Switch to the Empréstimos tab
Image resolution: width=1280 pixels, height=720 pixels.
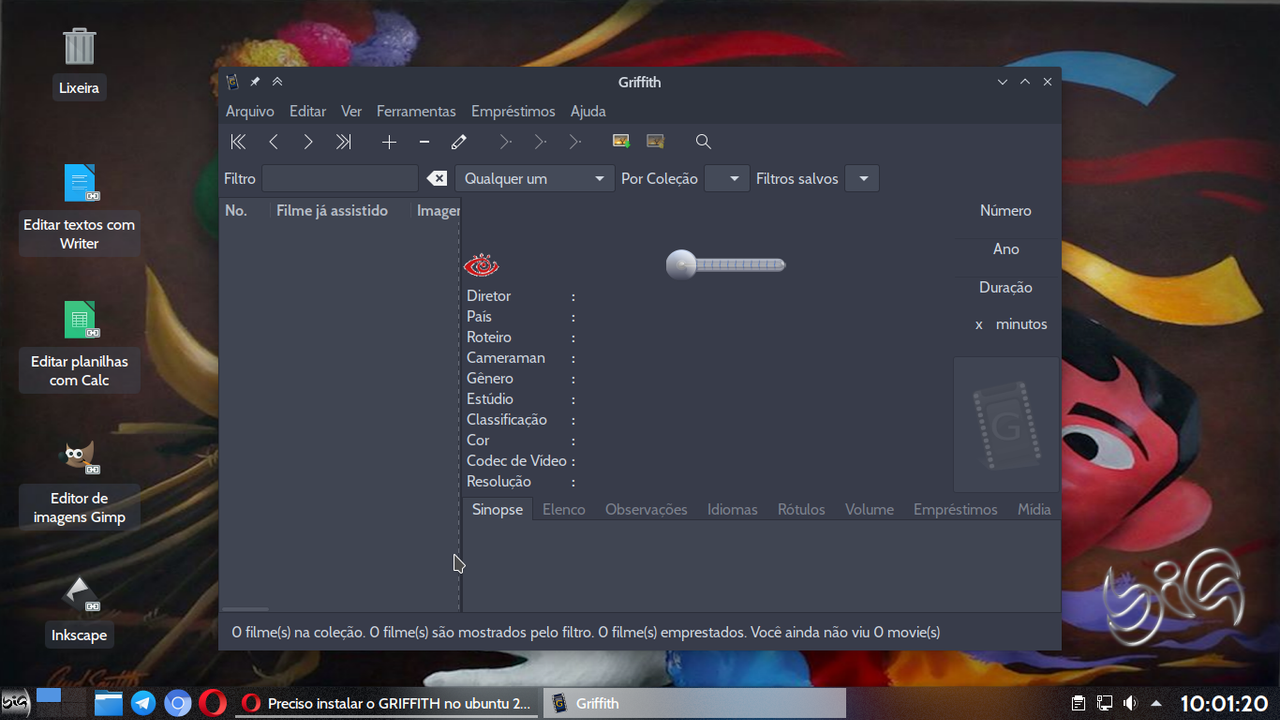[x=955, y=509]
